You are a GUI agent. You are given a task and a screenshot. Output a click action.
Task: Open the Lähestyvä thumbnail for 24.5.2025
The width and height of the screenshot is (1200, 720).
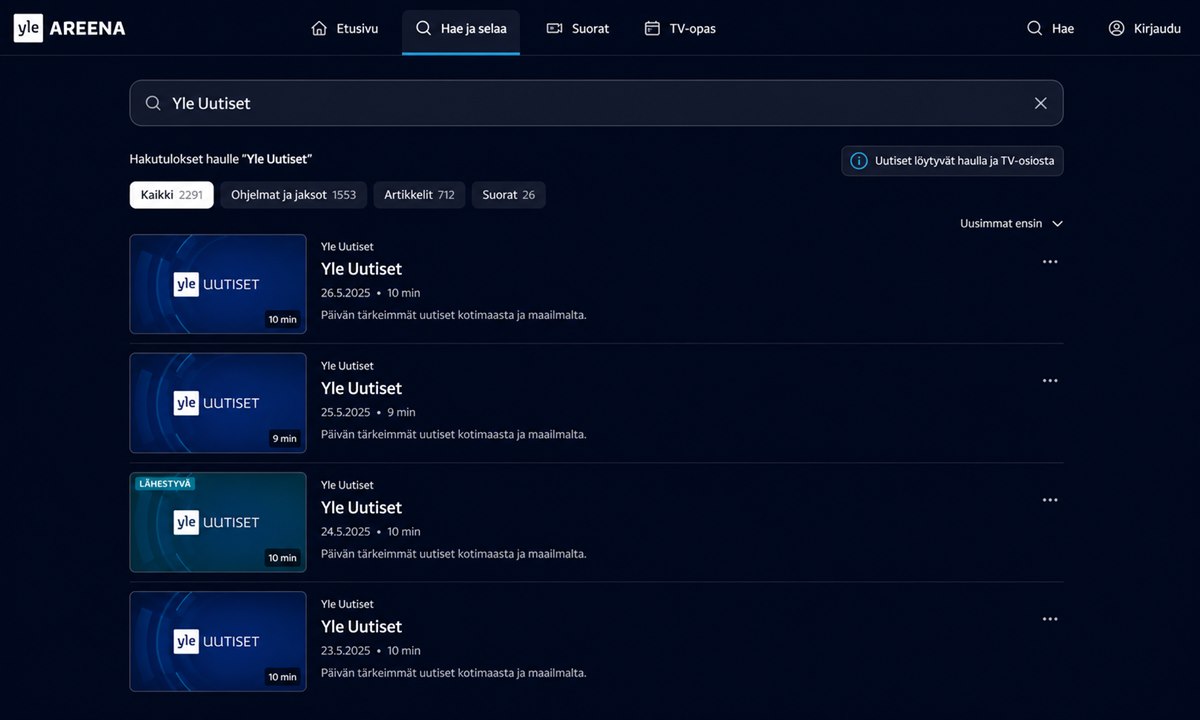pyautogui.click(x=218, y=522)
